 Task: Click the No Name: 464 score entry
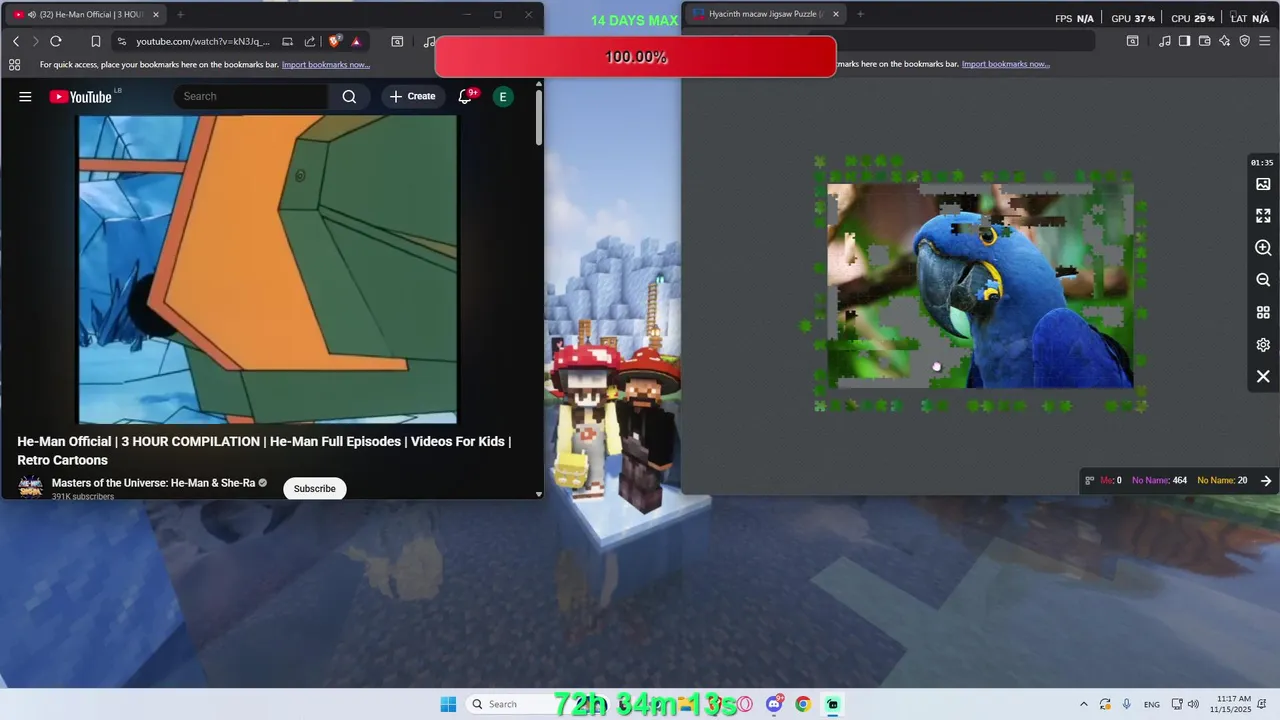click(1159, 480)
